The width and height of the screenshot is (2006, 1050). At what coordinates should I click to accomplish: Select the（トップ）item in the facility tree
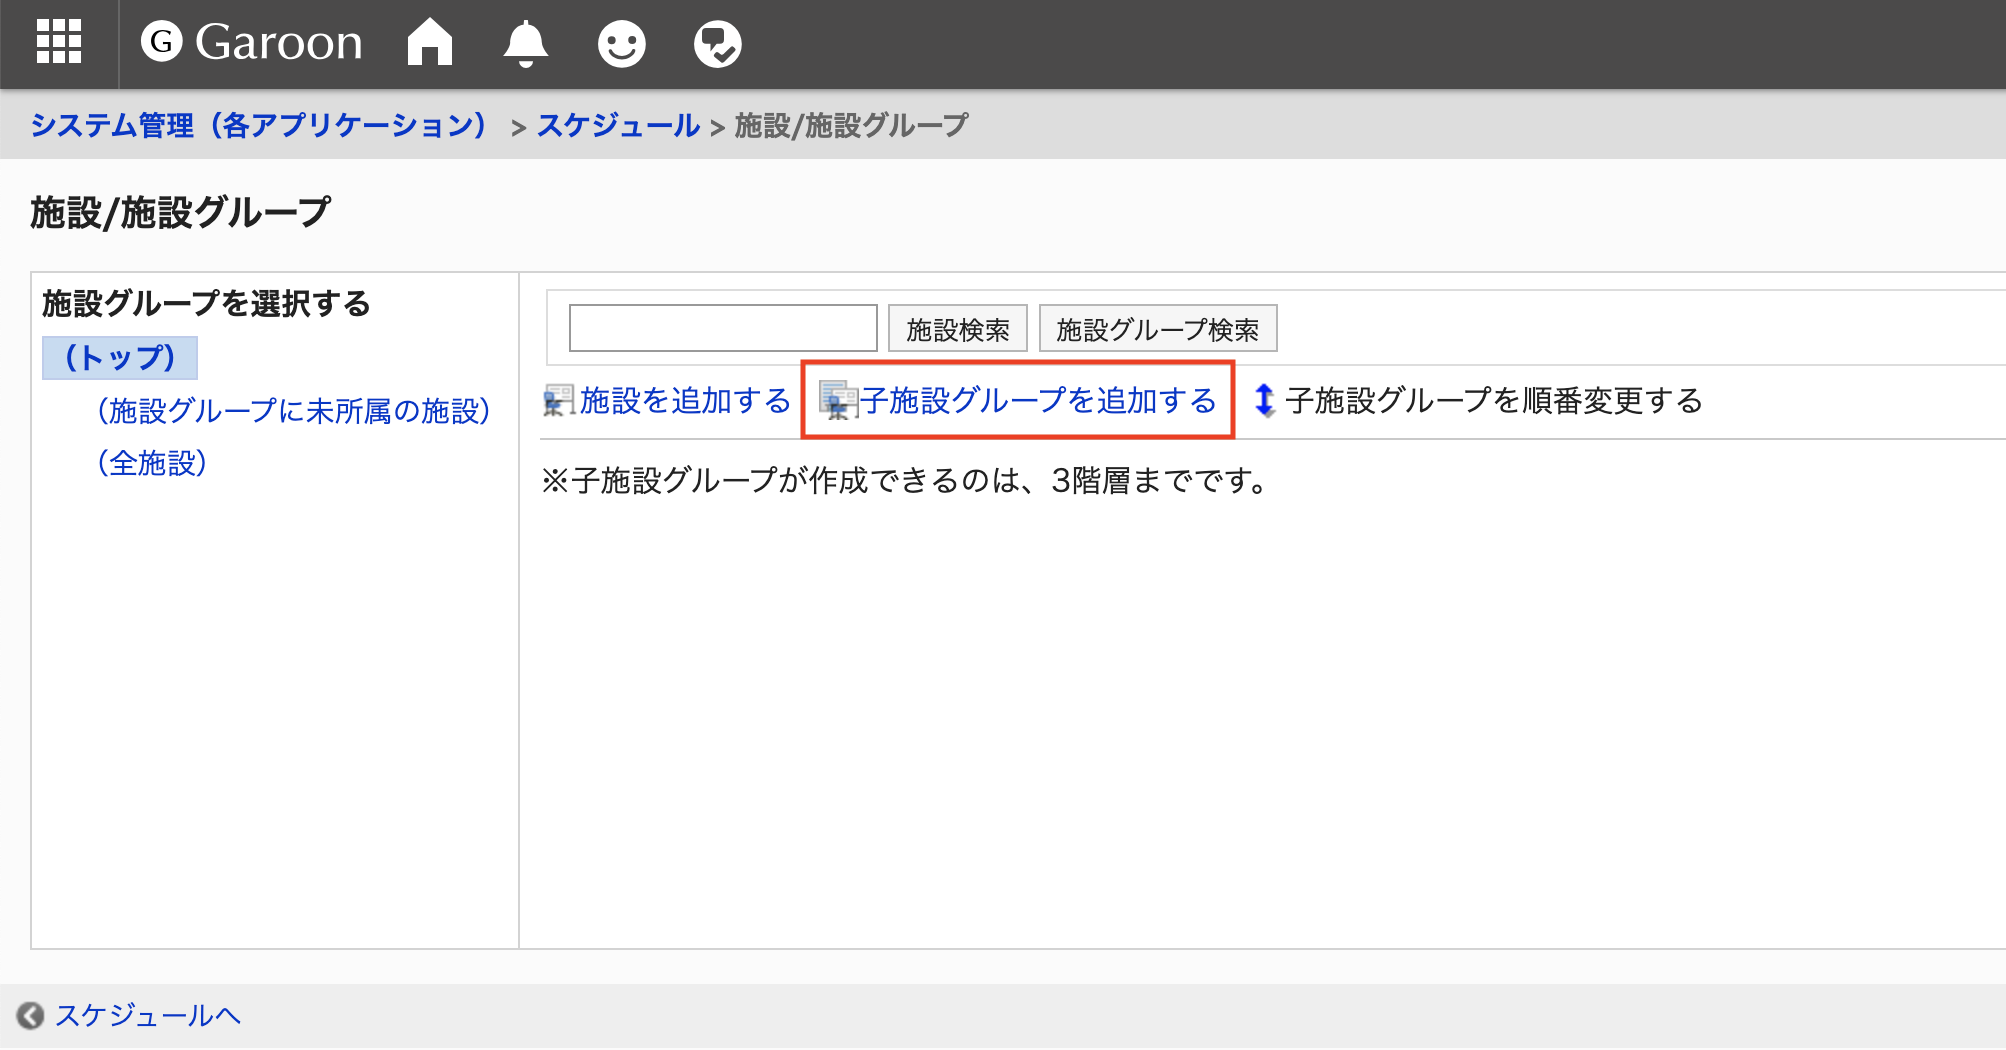[119, 357]
